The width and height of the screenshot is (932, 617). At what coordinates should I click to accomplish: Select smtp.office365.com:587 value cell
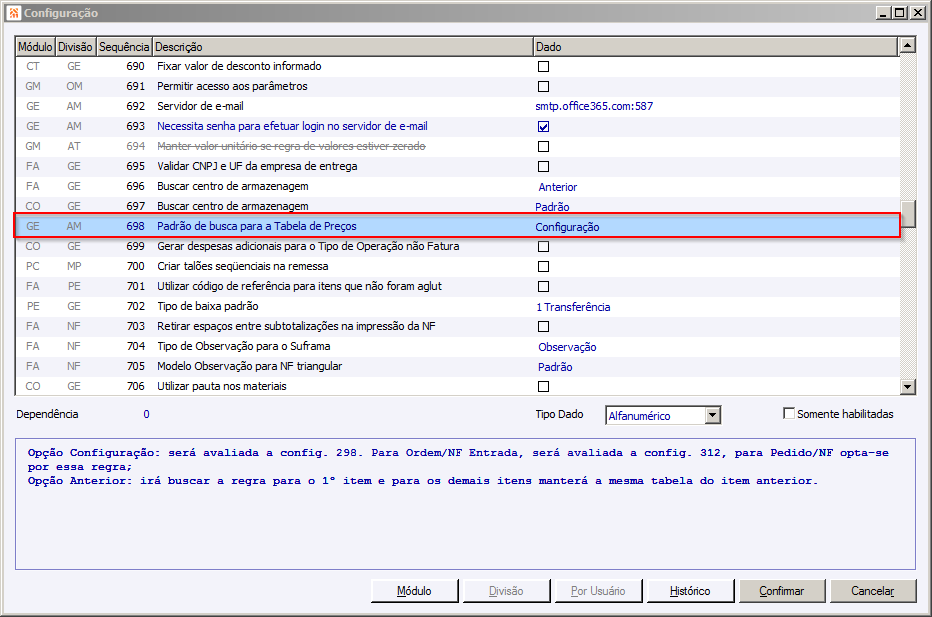(x=594, y=106)
